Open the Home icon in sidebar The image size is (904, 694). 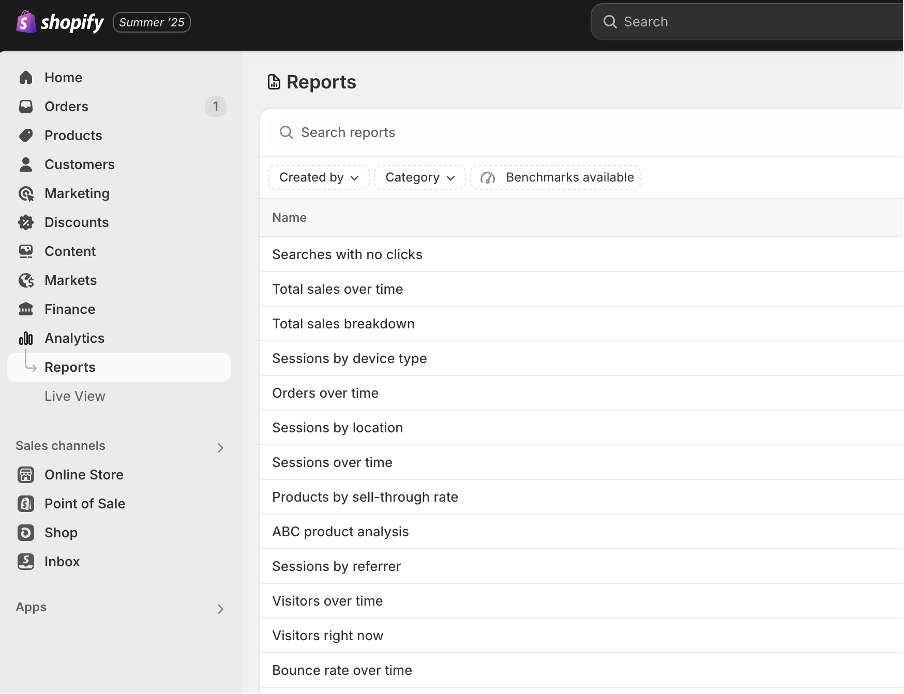26,77
